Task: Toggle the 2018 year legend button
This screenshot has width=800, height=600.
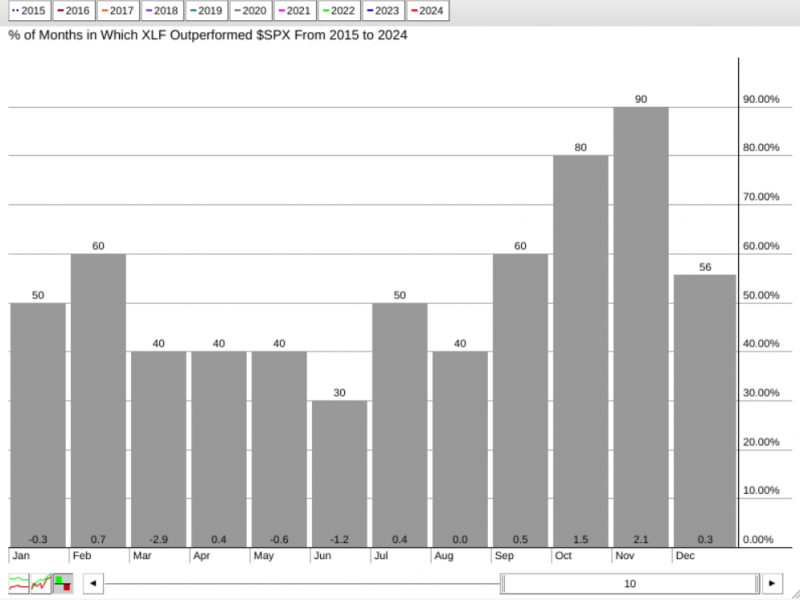Action: coord(162,11)
